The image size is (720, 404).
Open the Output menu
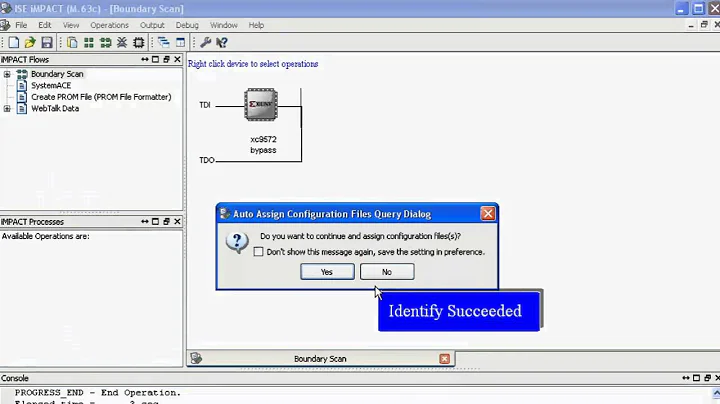152,25
